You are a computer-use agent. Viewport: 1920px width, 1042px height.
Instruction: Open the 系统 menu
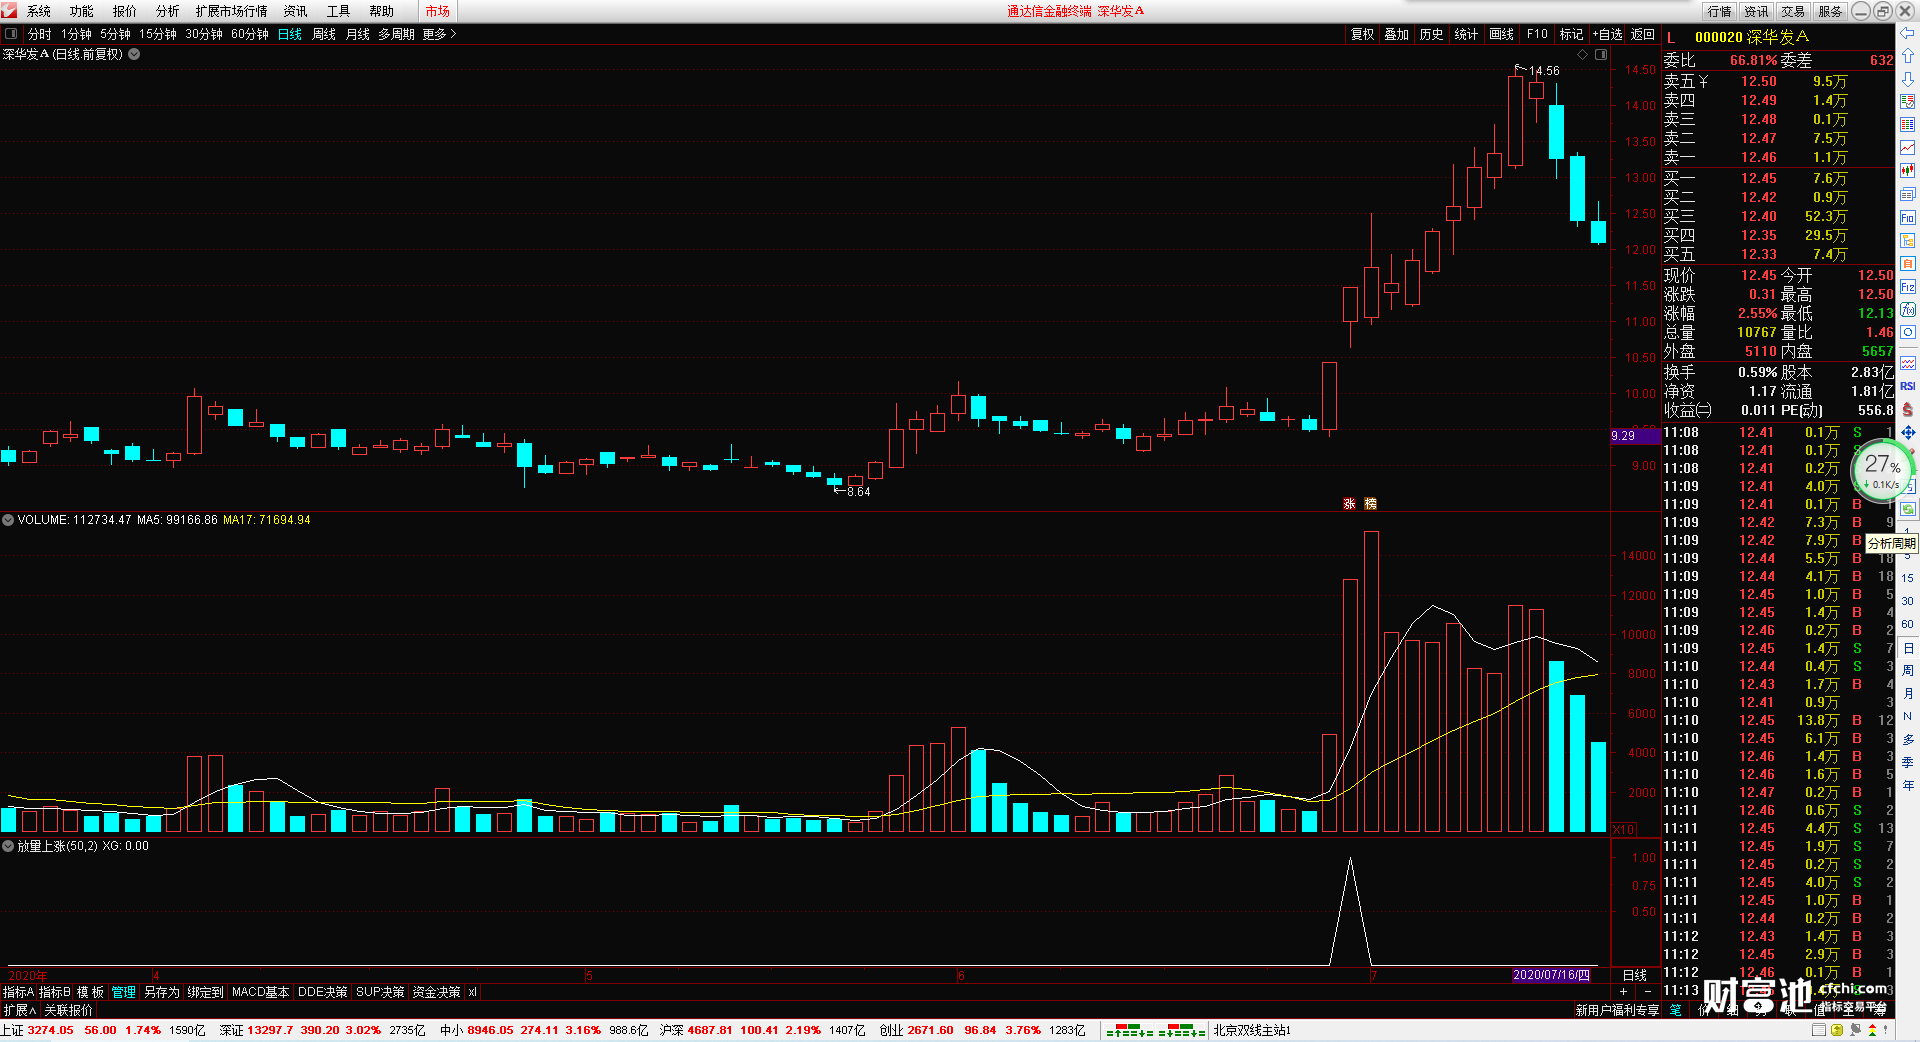click(39, 11)
